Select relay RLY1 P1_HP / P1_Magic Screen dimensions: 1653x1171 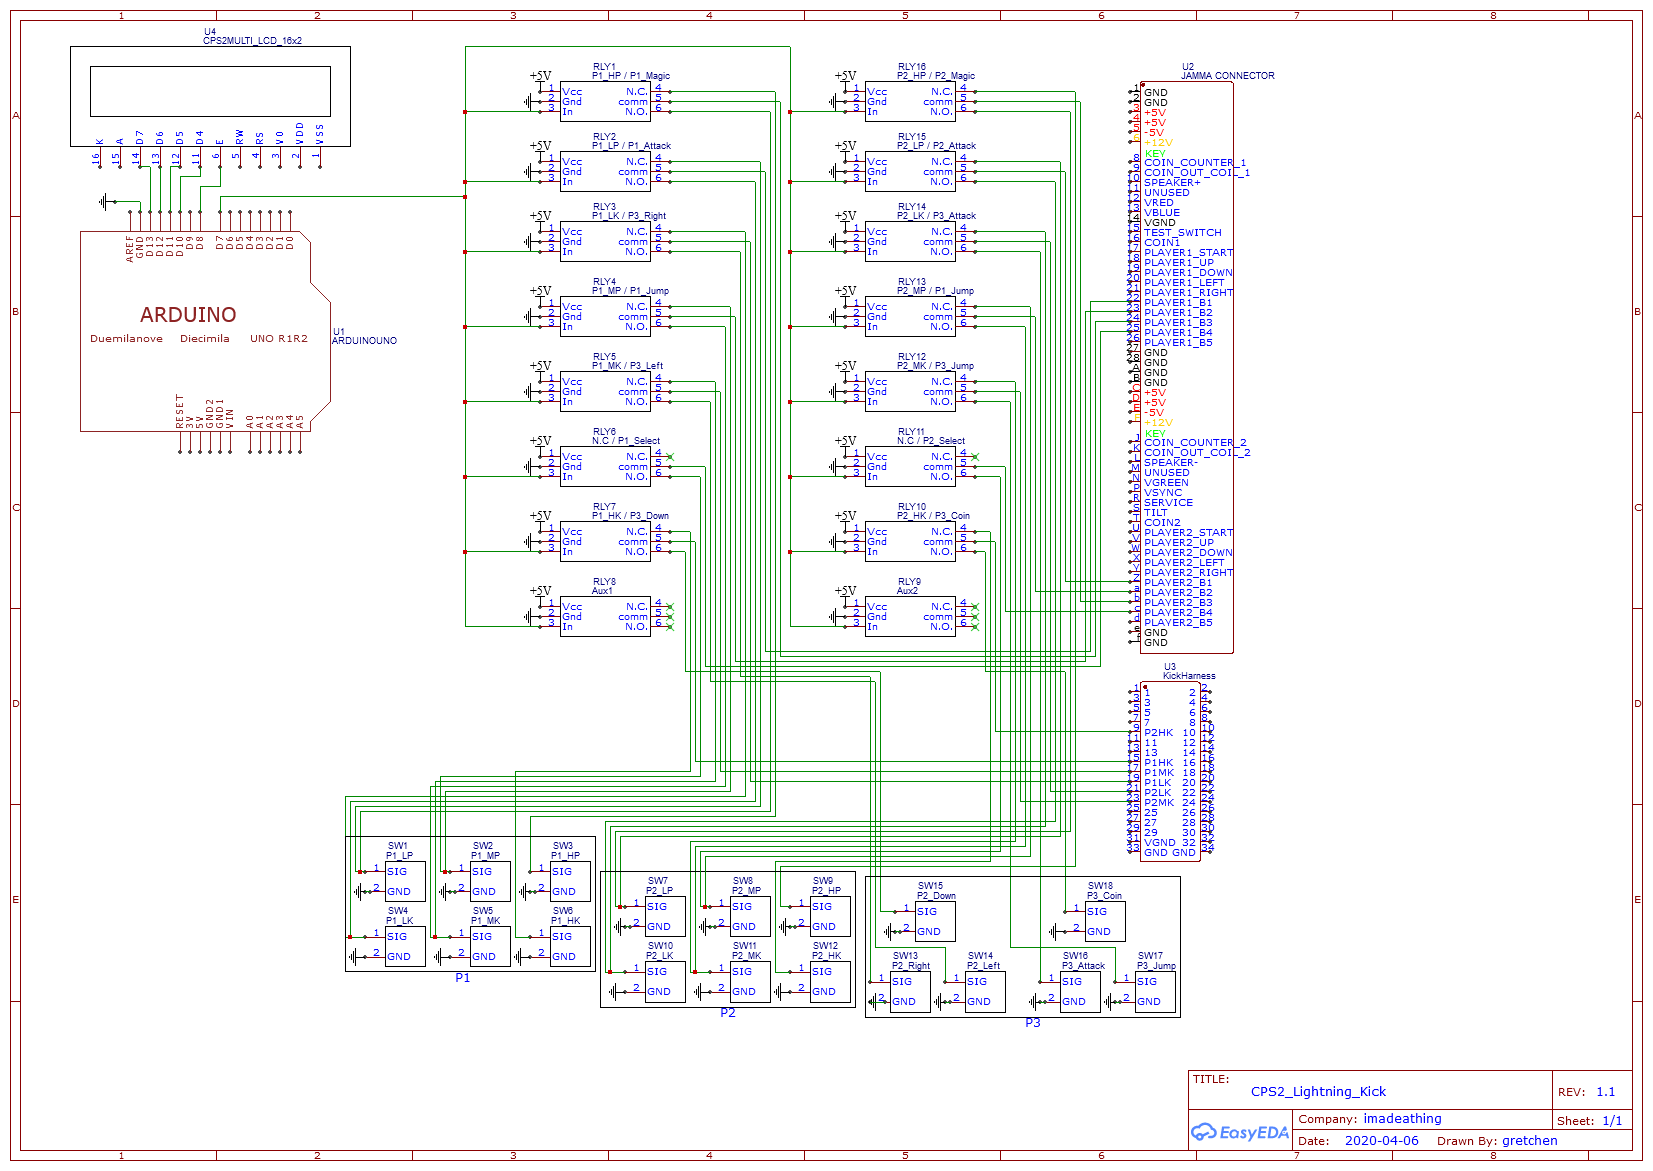(605, 101)
